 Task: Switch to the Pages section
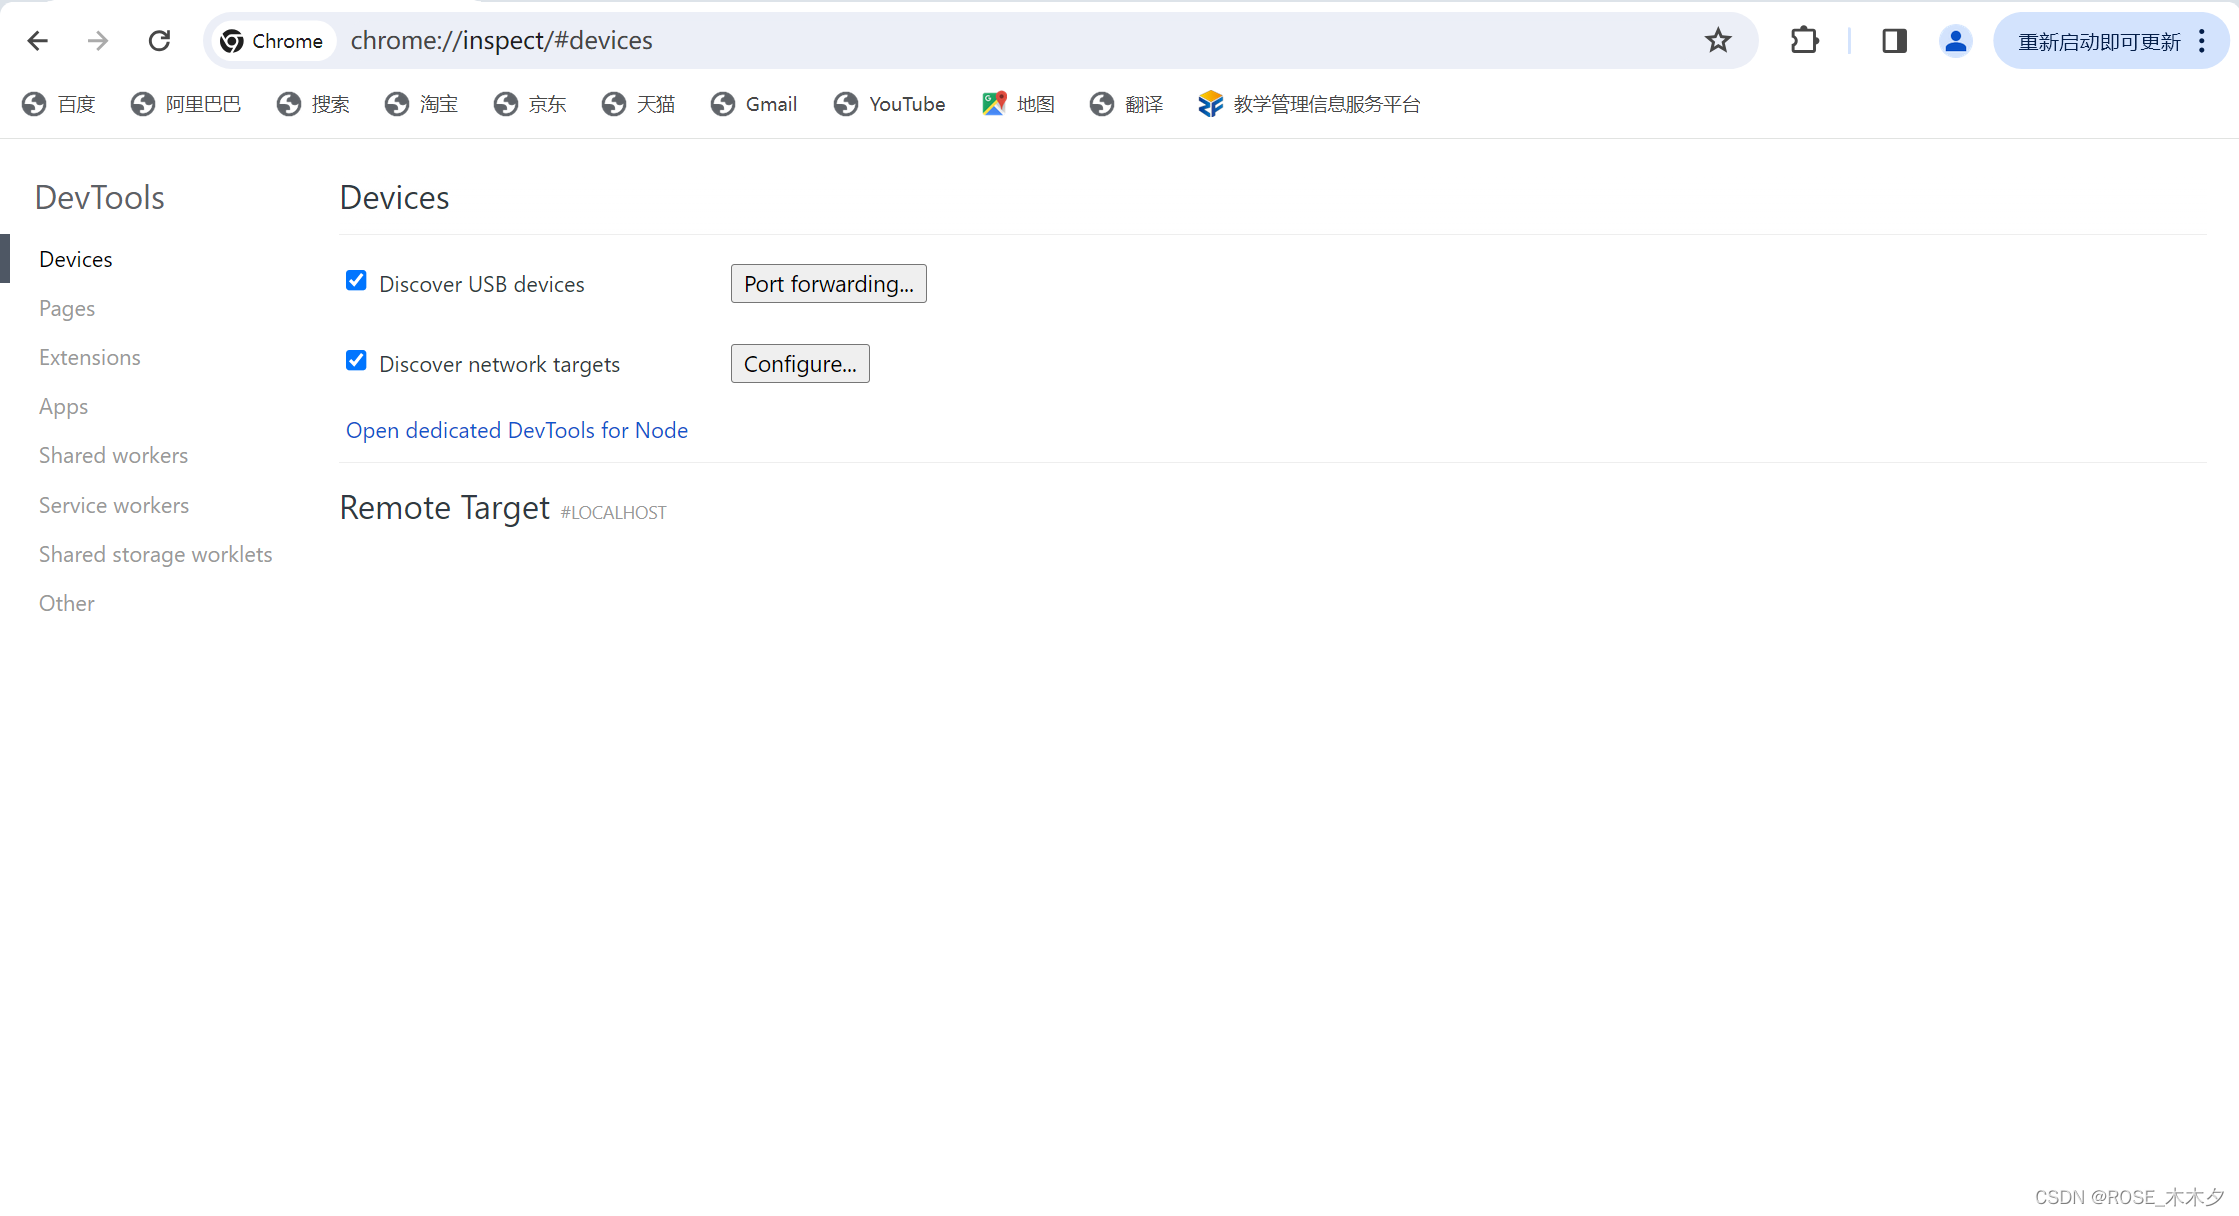(67, 308)
